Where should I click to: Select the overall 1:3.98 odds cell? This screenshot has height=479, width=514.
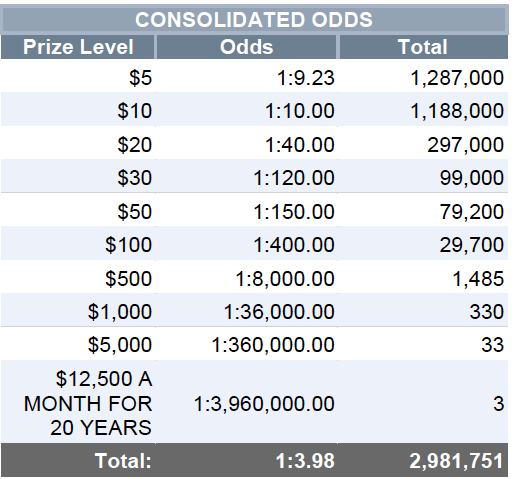pos(246,460)
